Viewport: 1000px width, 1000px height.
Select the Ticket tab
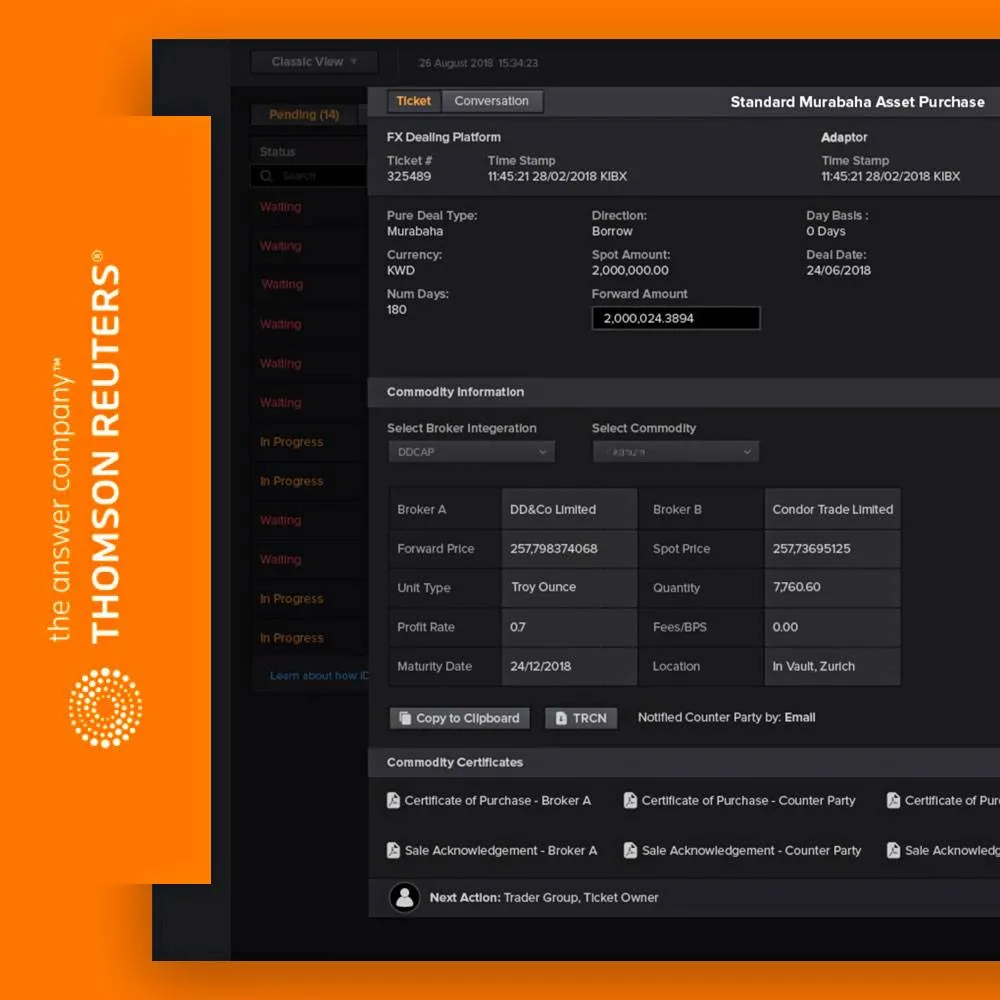[413, 100]
